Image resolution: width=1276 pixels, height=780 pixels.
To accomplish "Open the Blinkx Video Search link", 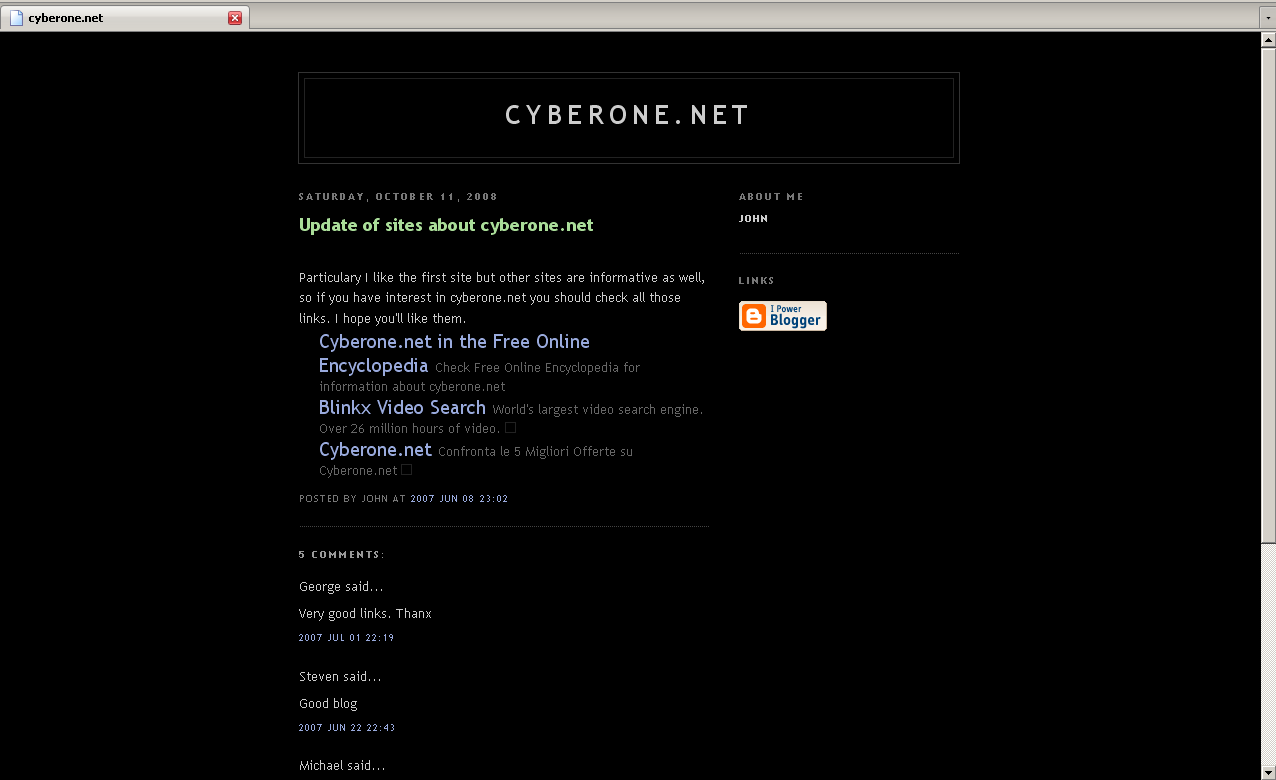I will pos(402,408).
